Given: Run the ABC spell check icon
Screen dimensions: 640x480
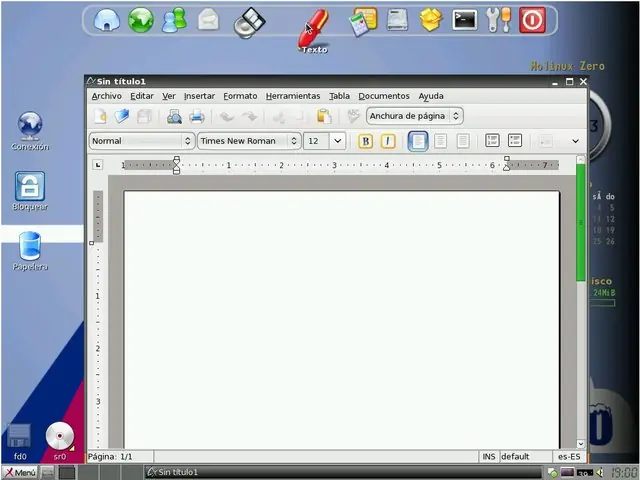Looking at the screenshot, I should (353, 116).
